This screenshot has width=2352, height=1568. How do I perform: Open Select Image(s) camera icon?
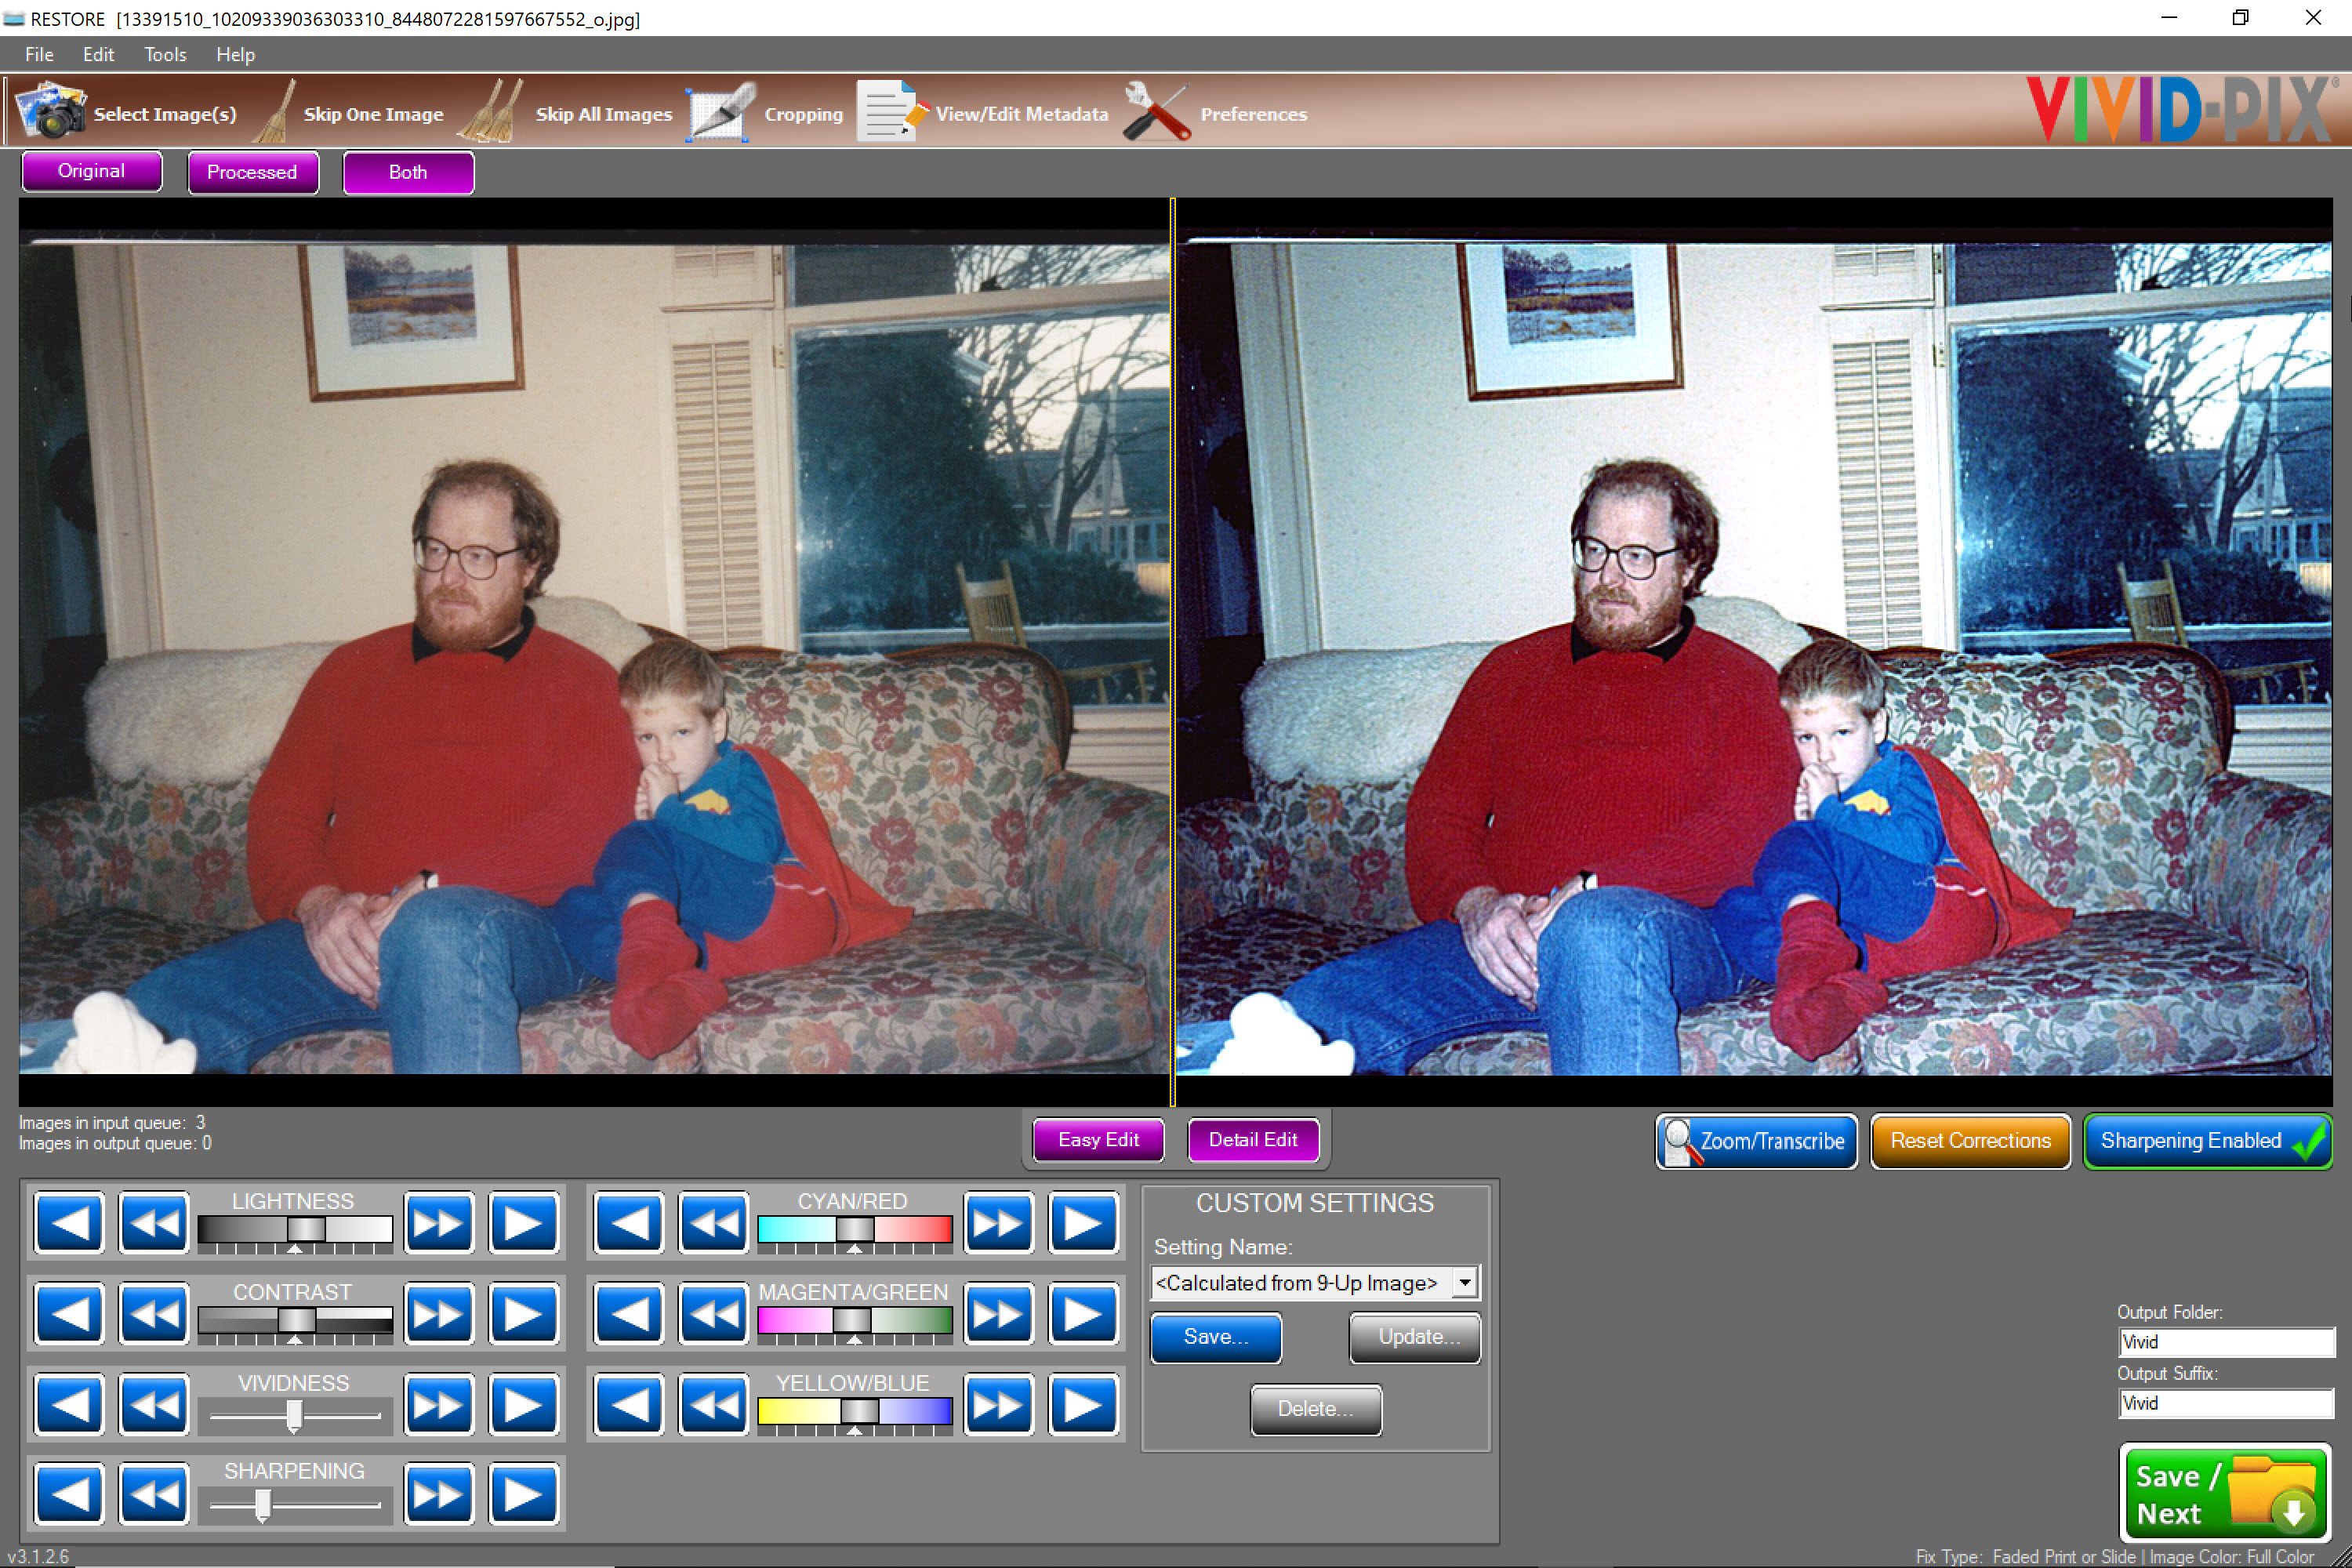pyautogui.click(x=51, y=111)
